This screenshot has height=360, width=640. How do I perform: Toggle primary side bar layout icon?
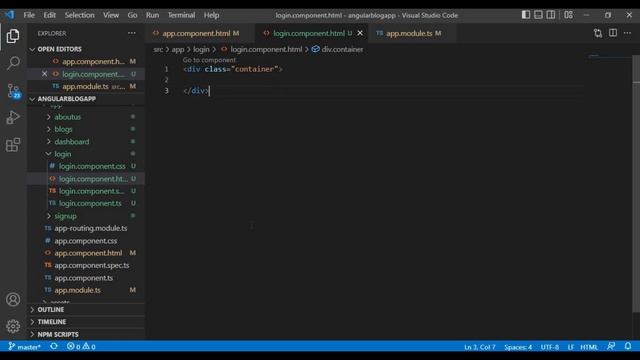[x=526, y=15]
